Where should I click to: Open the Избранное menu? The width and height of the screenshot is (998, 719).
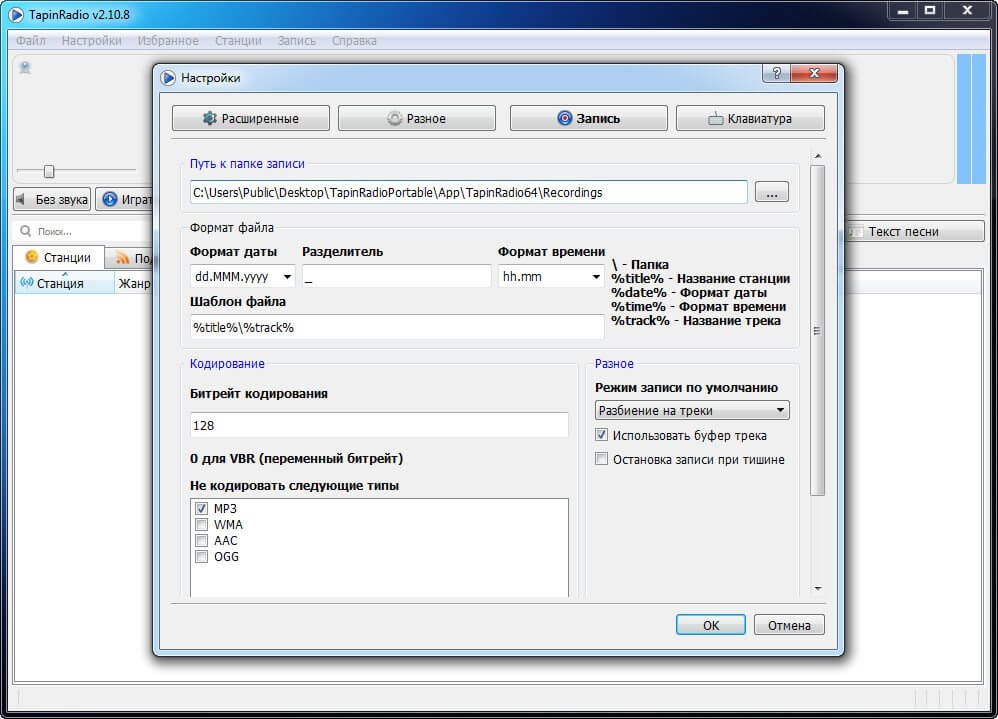168,41
